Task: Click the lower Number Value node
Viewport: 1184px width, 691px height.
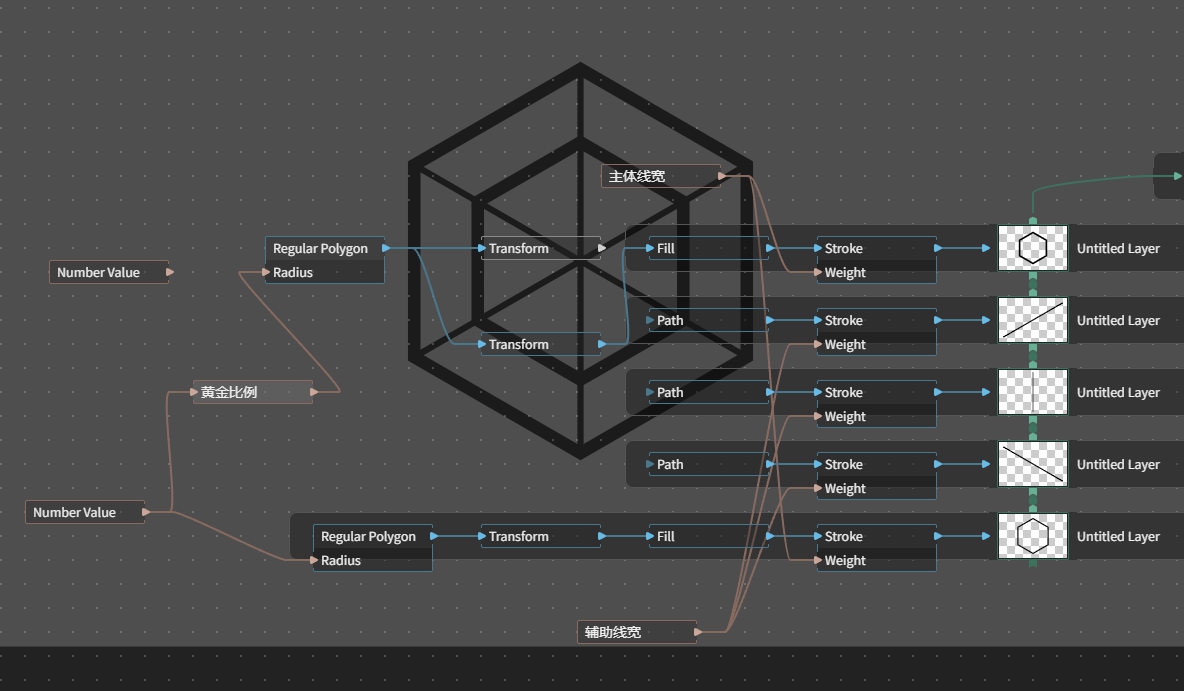Action: coord(85,512)
